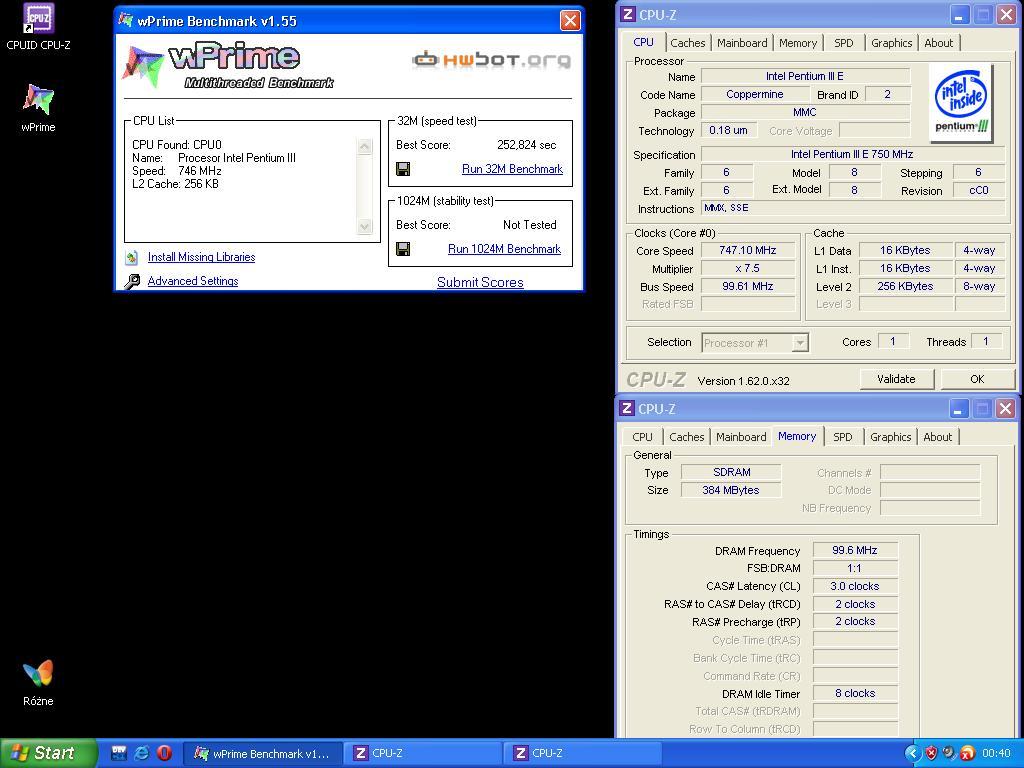
Task: Switch to Mainboard tab in top CPU-Z window
Action: pyautogui.click(x=742, y=43)
